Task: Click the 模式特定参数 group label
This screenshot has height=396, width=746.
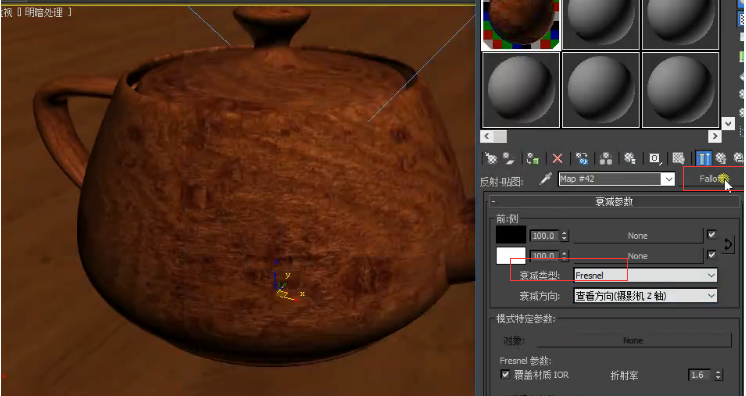Action: click(526, 319)
